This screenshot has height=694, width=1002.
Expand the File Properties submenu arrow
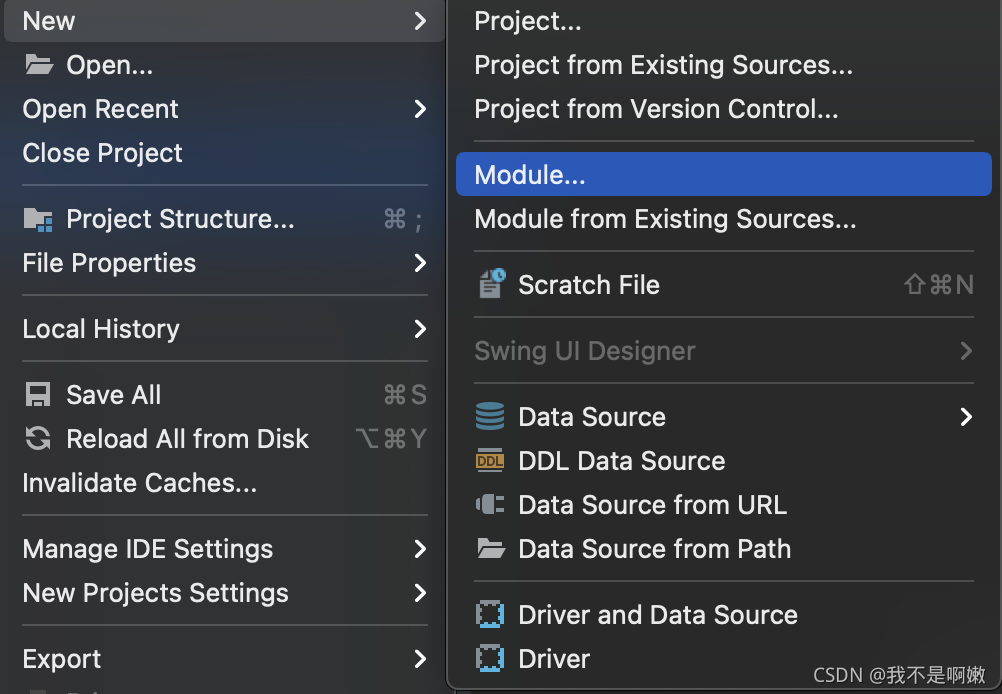click(x=420, y=263)
